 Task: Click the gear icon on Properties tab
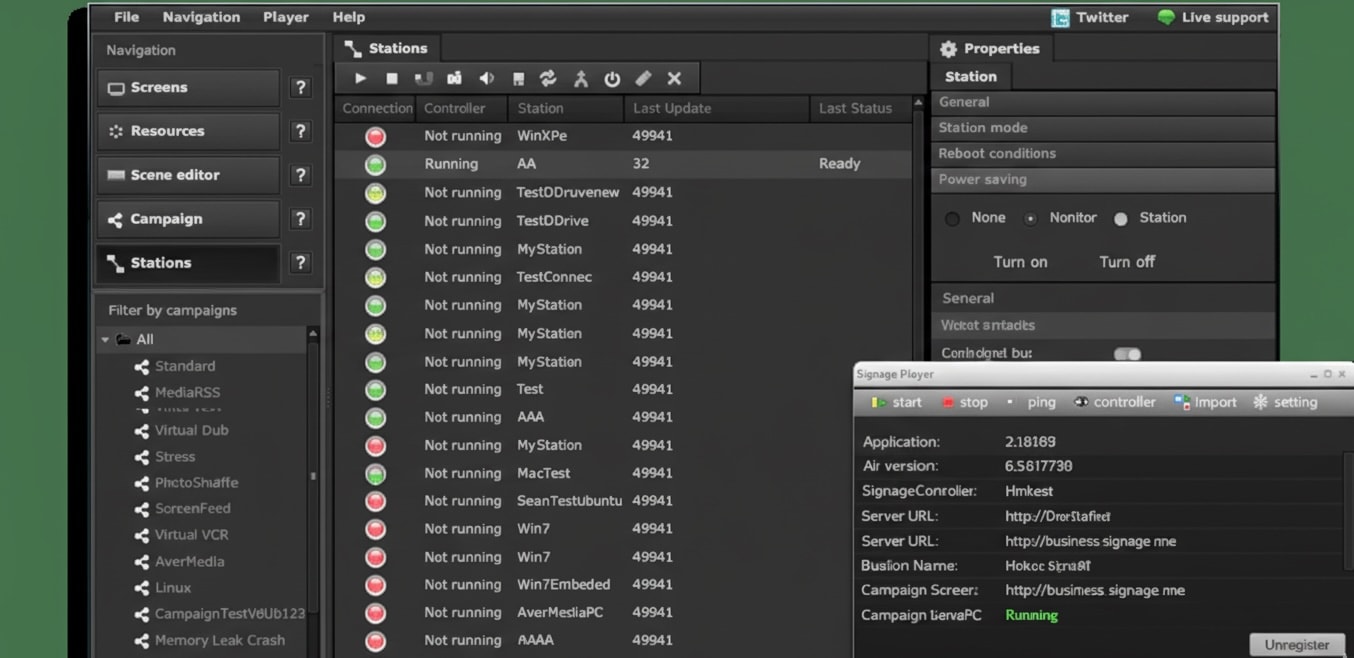click(949, 49)
